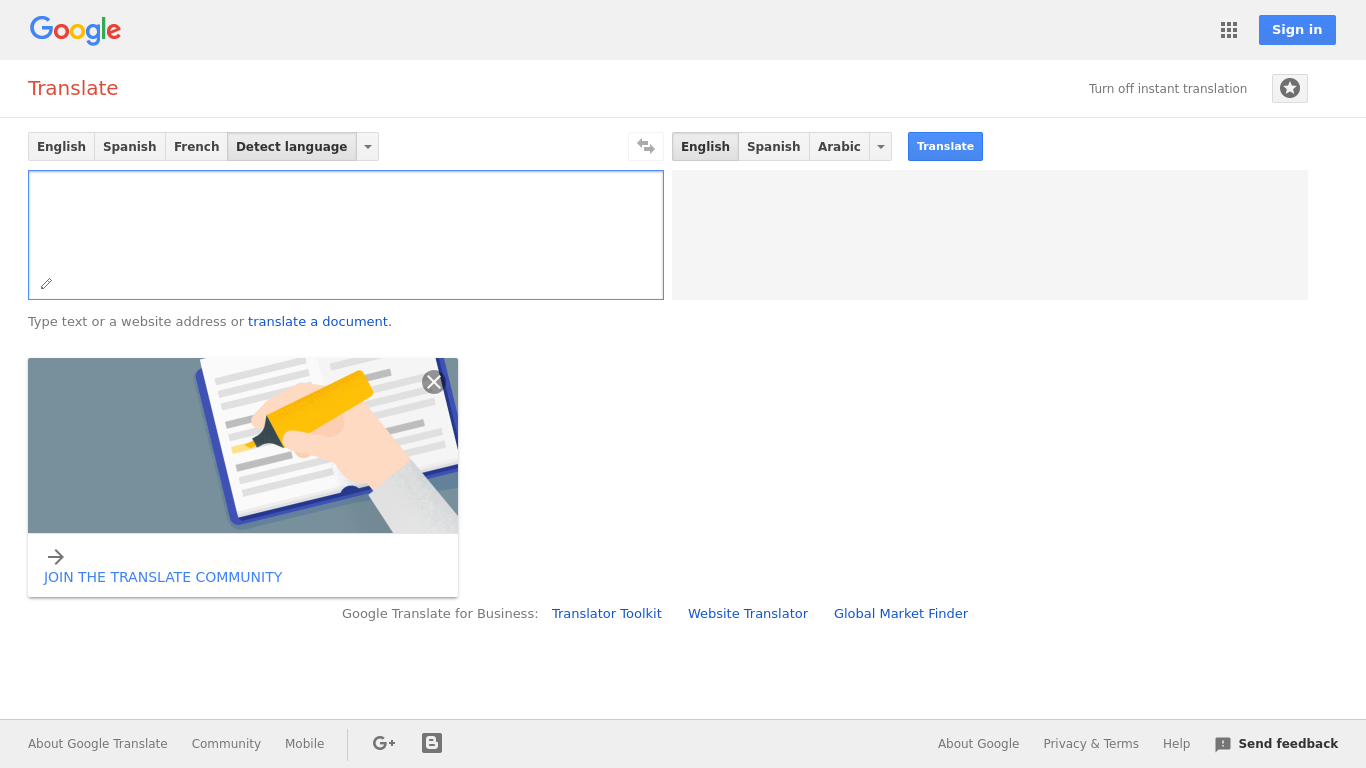Open the Blogger icon in footer
Viewport: 1366px width, 768px height.
point(432,743)
